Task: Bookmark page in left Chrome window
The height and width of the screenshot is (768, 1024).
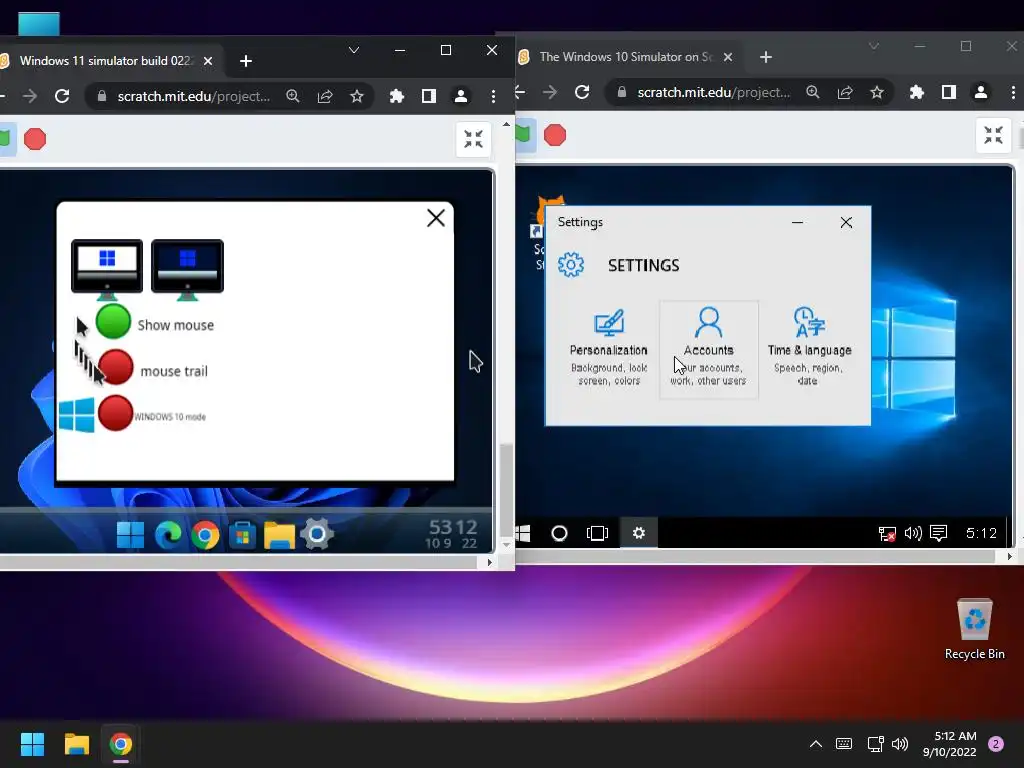Action: pyautogui.click(x=357, y=97)
